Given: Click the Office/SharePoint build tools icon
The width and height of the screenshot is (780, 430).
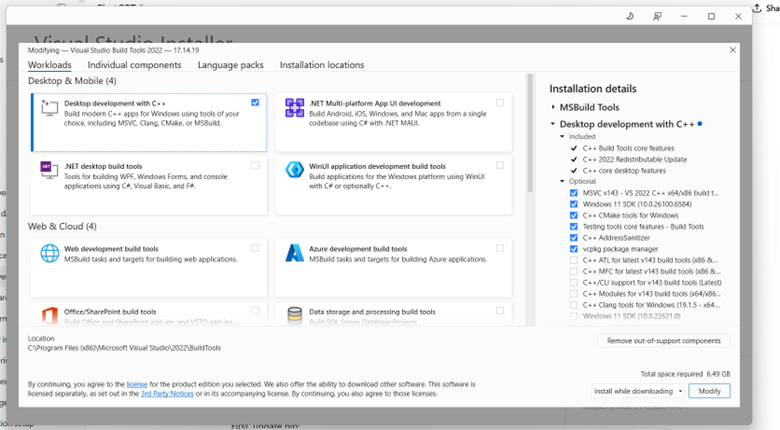Looking at the screenshot, I should (x=49, y=315).
